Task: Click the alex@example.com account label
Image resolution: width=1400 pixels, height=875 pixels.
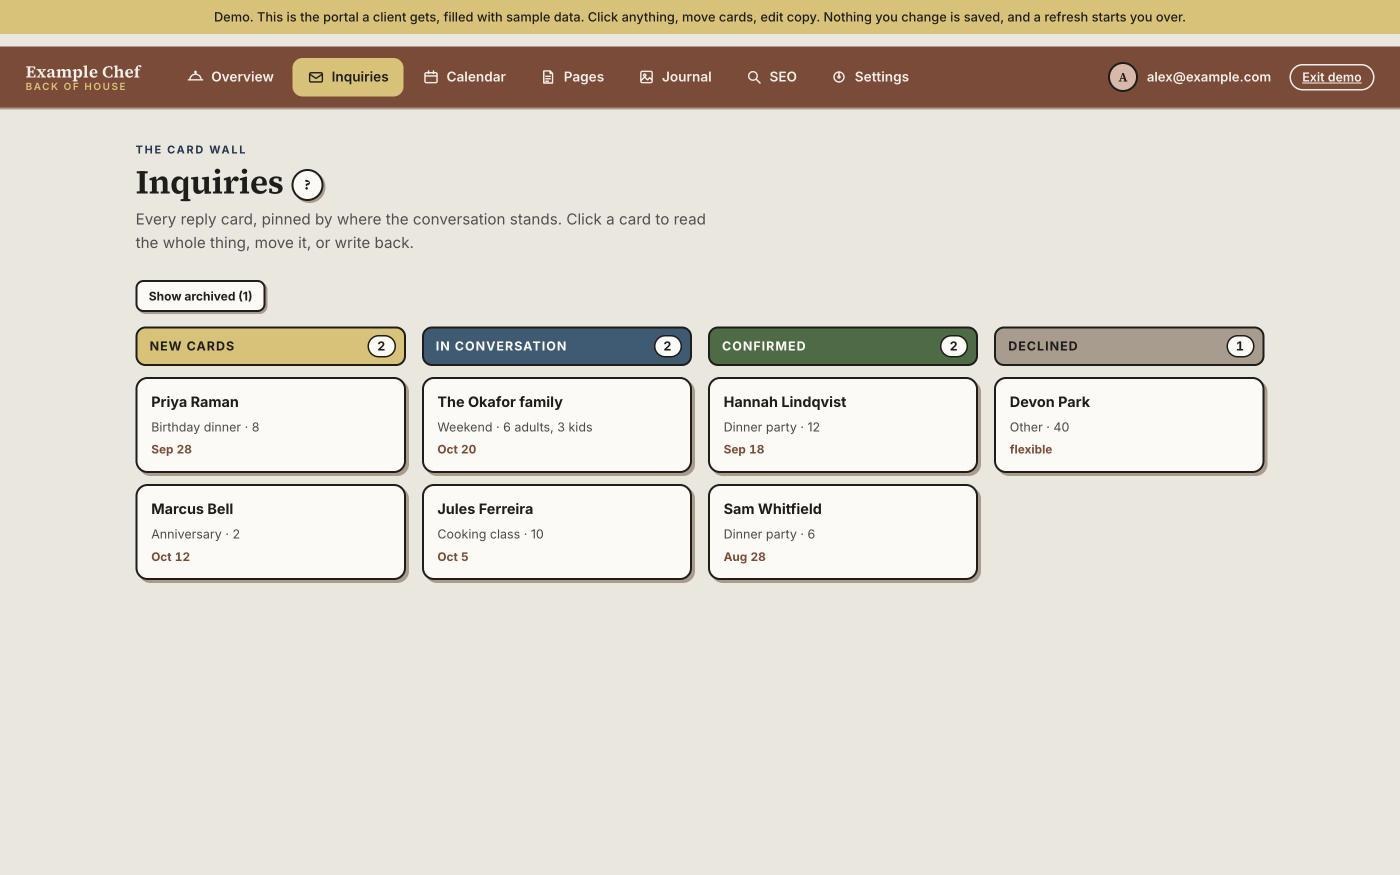Action: point(1208,77)
